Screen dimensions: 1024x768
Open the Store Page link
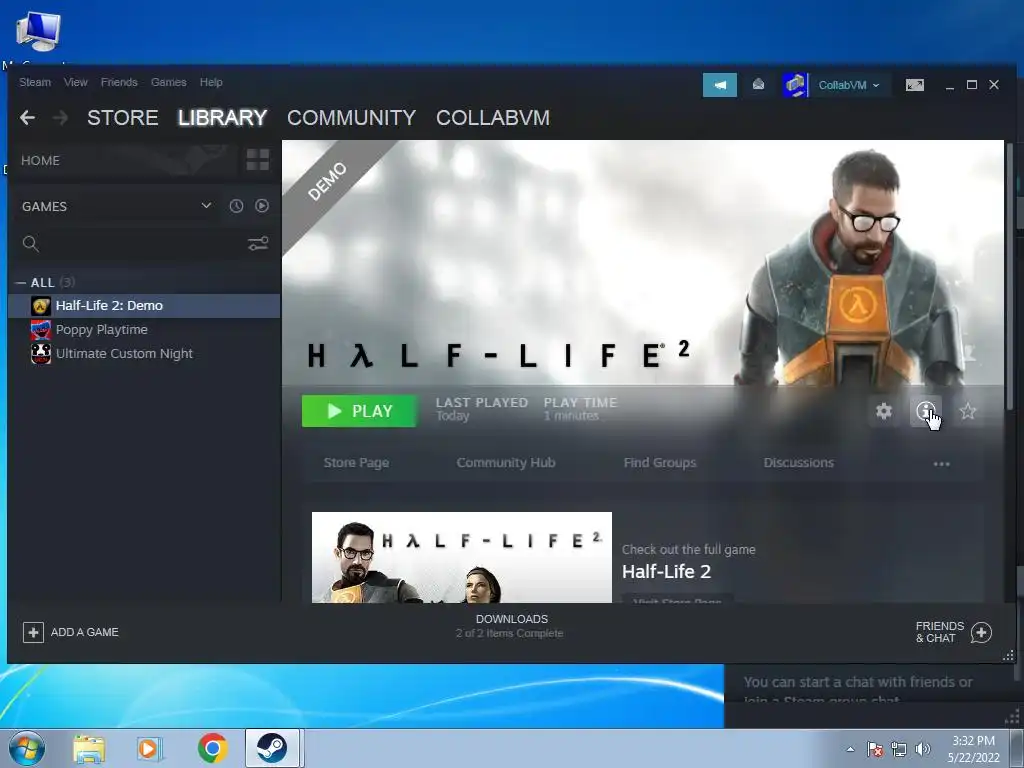pos(357,463)
